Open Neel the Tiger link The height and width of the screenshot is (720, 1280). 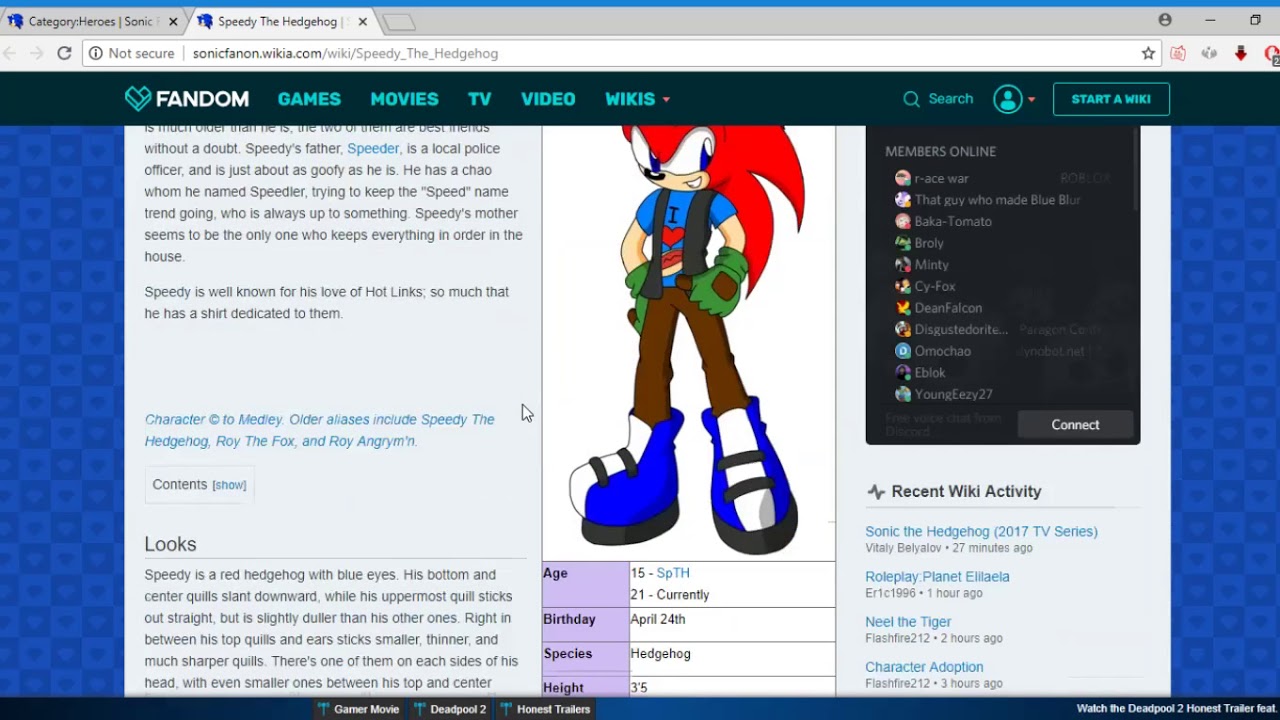click(x=908, y=622)
